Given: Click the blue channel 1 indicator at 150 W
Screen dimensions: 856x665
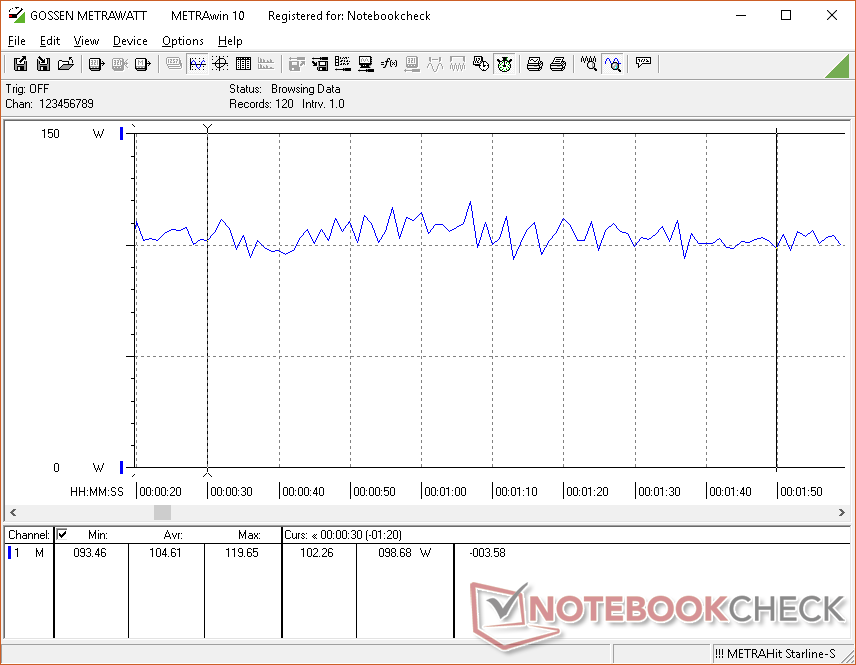Looking at the screenshot, I should pos(121,133).
